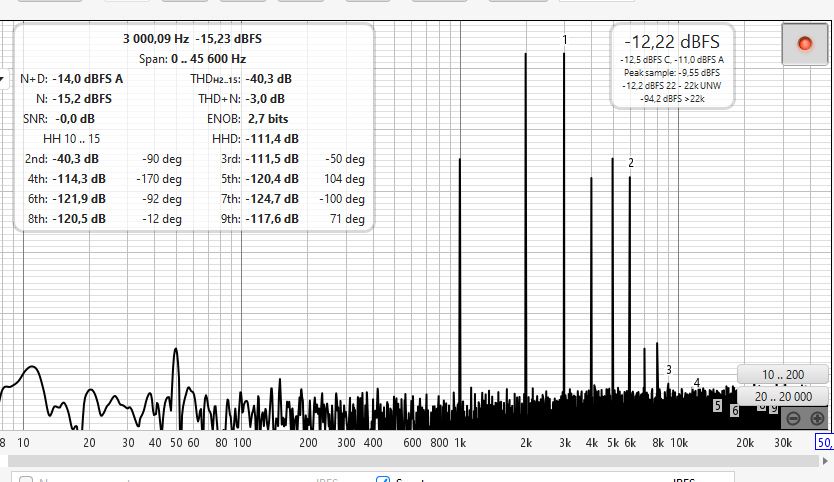Click harmonic marker 2 near the 6k peak
The width and height of the screenshot is (834, 482).
[631, 163]
